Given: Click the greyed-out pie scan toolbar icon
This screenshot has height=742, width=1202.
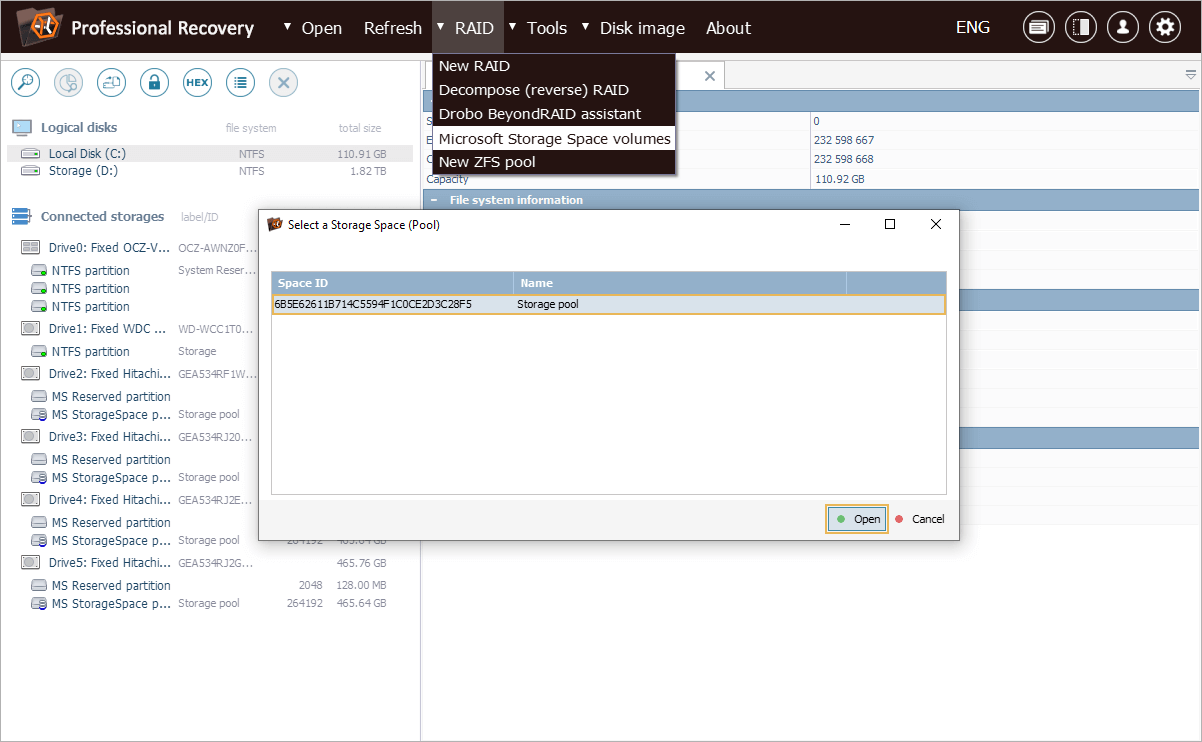Looking at the screenshot, I should 68,83.
